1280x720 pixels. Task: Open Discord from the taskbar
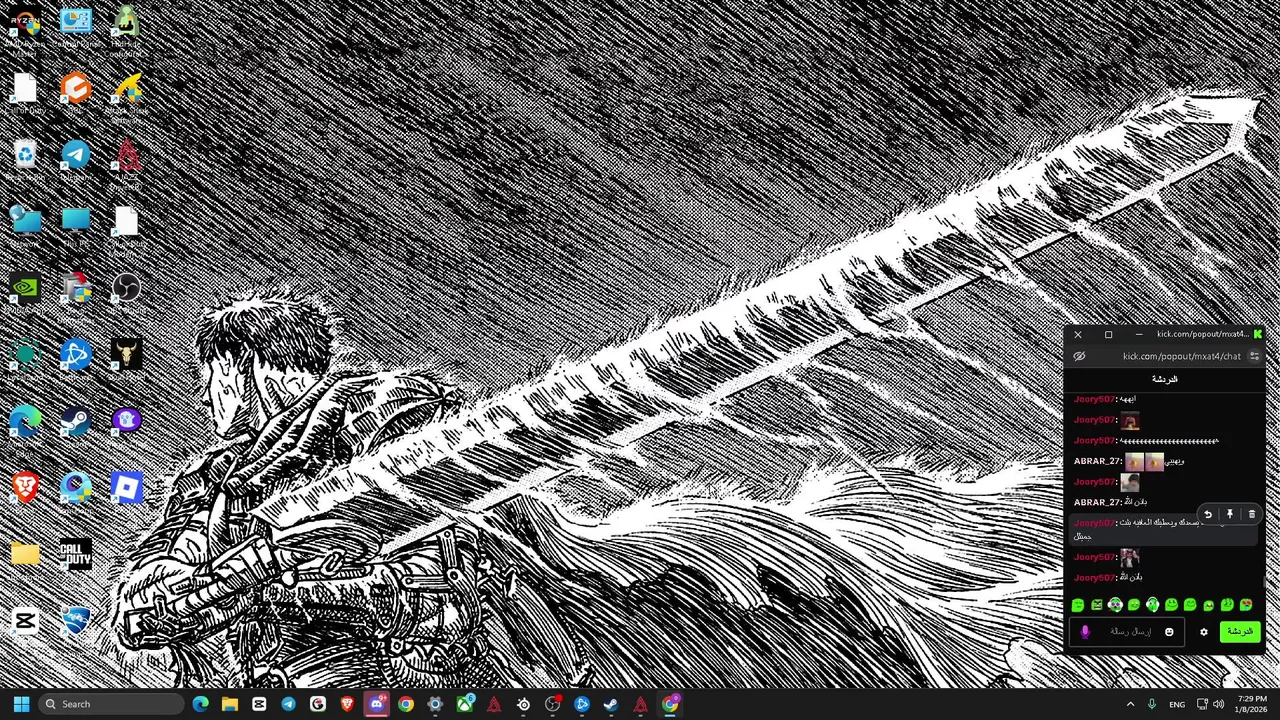(376, 704)
